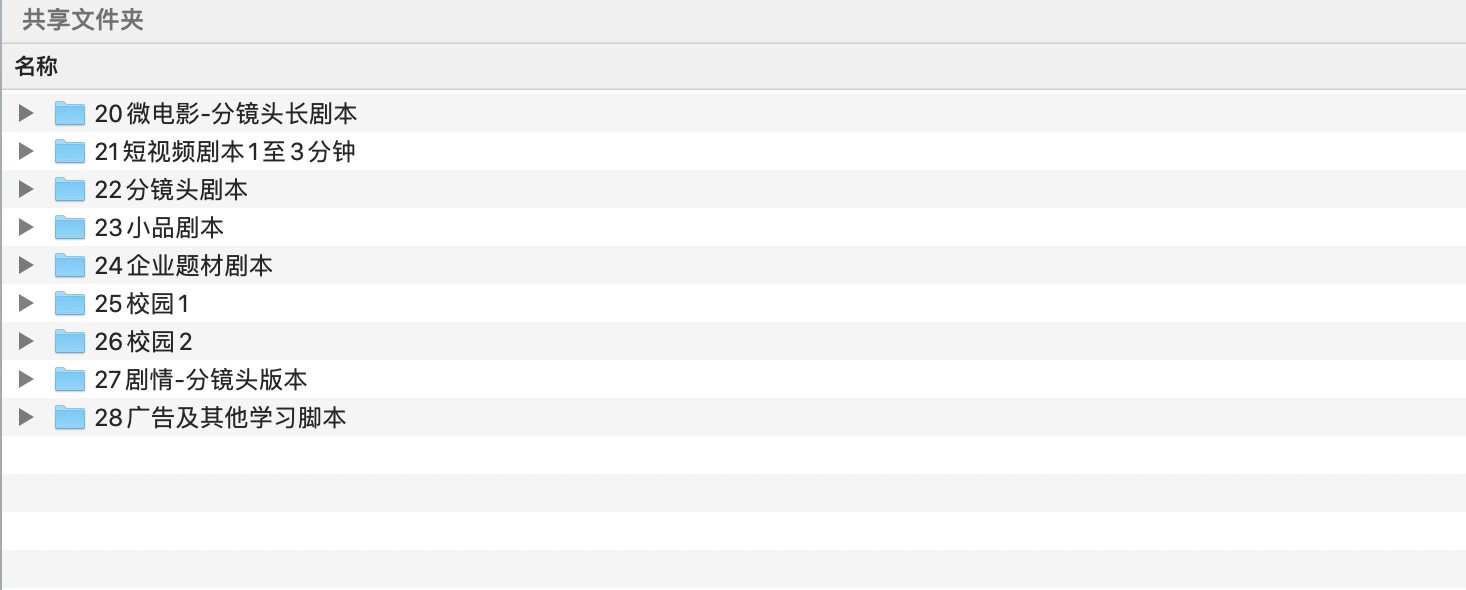Select the 27剧情-分镜头版本 folder name
This screenshot has height=590, width=1466.
[x=201, y=380]
